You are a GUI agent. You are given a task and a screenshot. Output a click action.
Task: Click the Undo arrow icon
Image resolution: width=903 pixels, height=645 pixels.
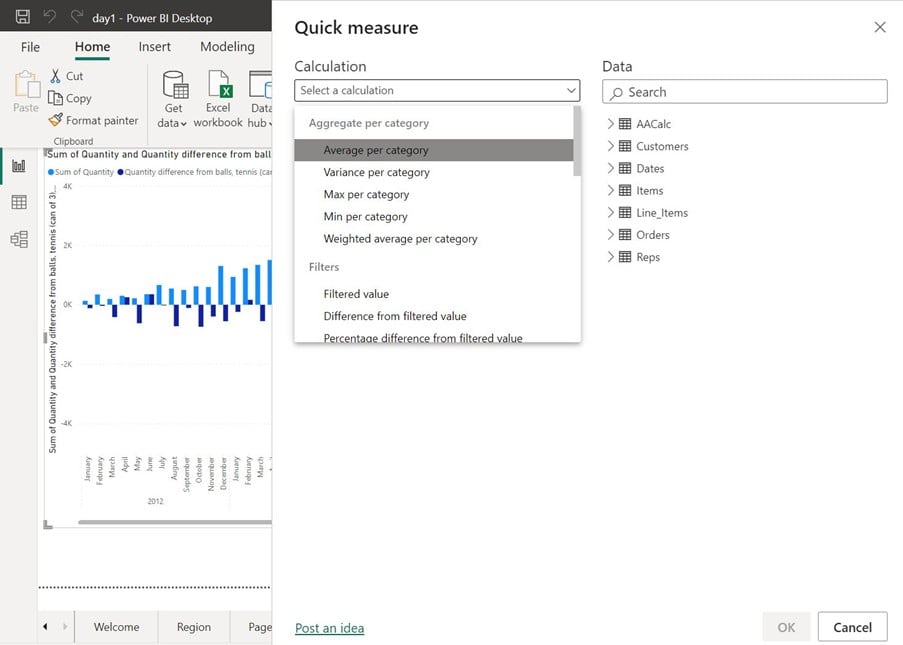pos(50,17)
